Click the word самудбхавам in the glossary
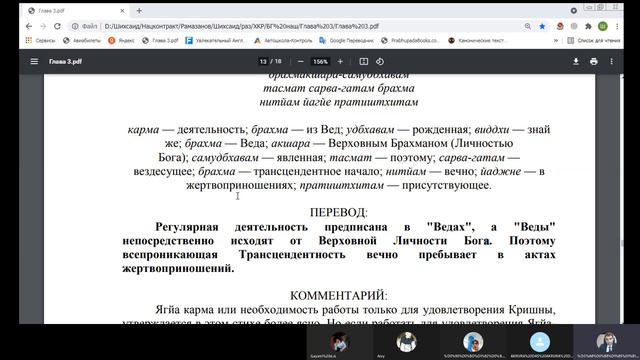 tap(225, 158)
